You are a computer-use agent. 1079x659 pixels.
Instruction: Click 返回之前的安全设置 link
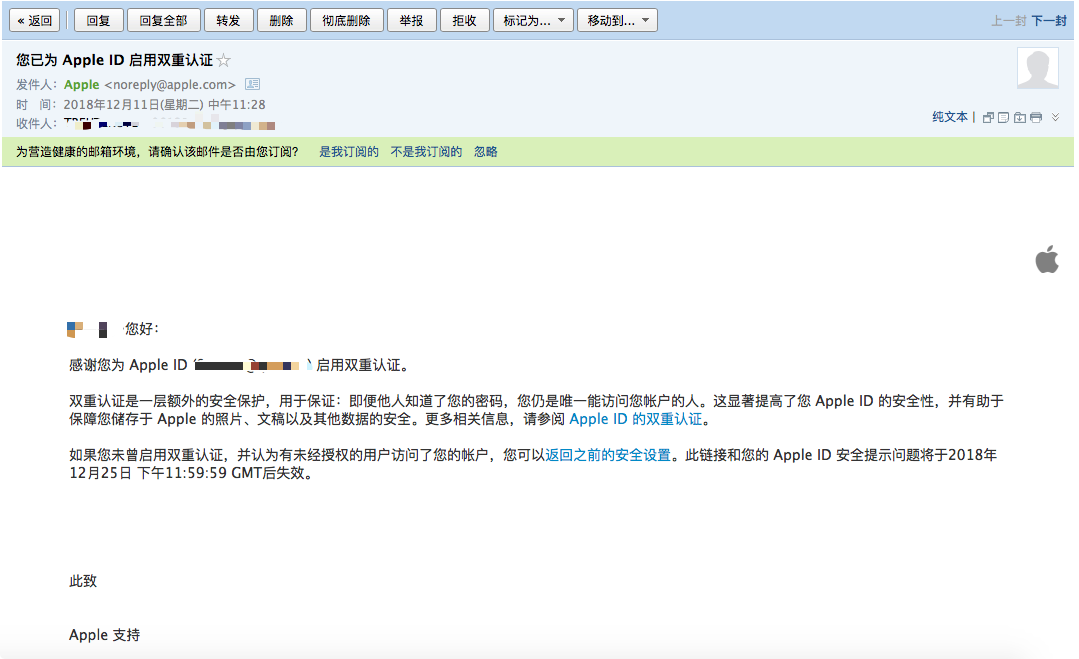tap(608, 455)
